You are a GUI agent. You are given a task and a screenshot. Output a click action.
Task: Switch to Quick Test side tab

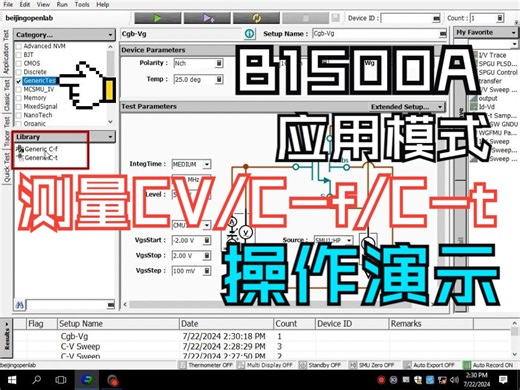[6, 167]
